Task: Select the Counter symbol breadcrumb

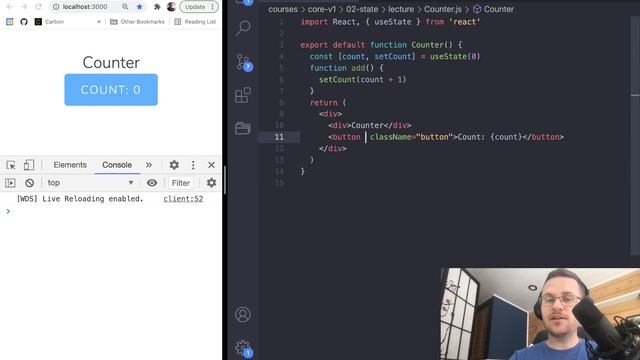Action: (493, 9)
